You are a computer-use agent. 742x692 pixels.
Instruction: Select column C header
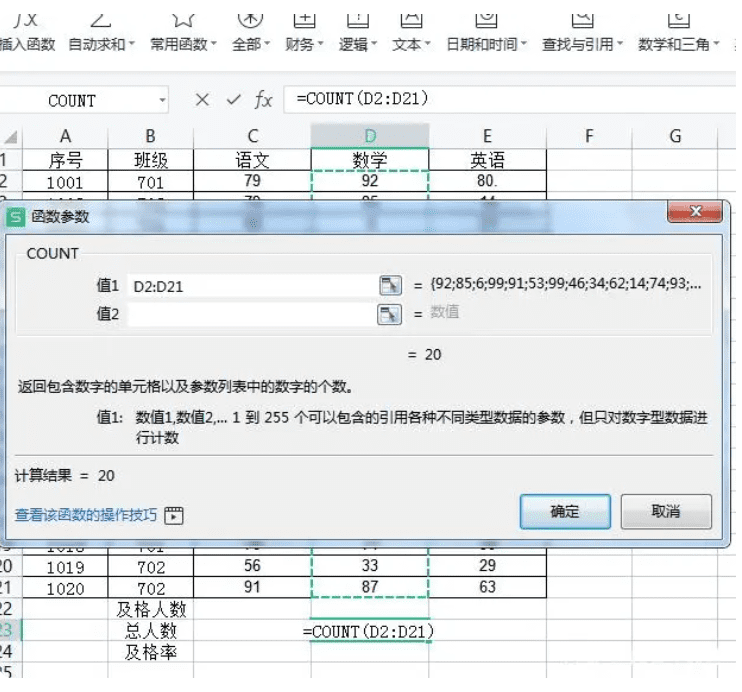252,136
